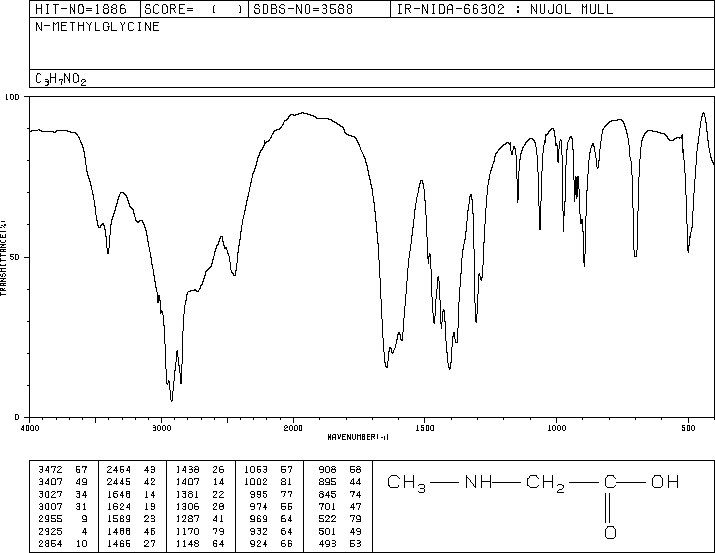Select peak table value 2925
Viewport: 715px width, 553px height.
click(x=50, y=531)
